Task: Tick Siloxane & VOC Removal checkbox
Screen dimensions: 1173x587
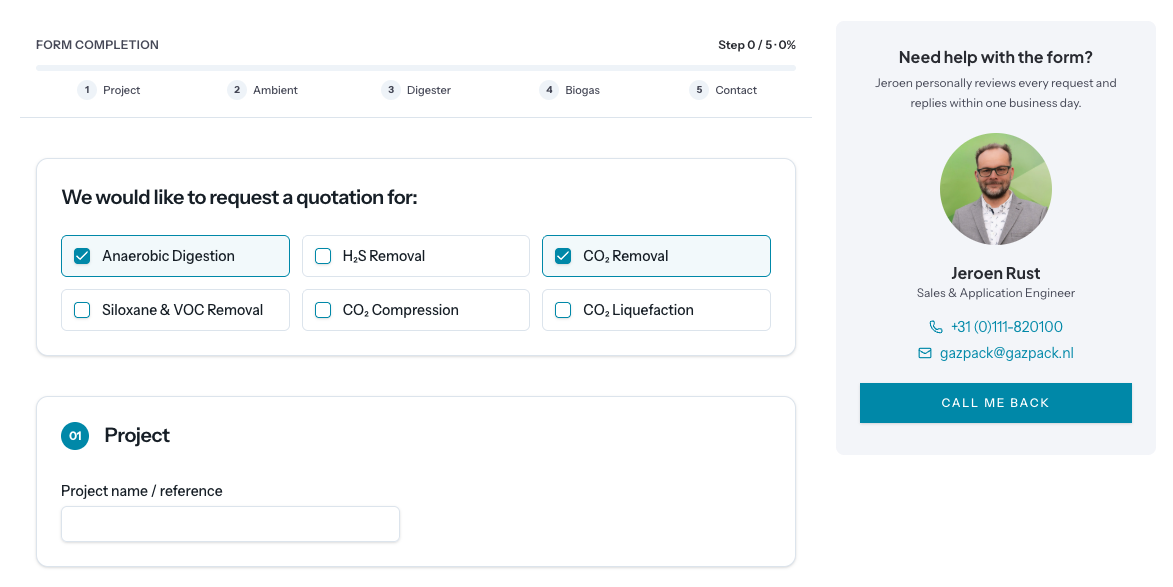Action: (82, 310)
